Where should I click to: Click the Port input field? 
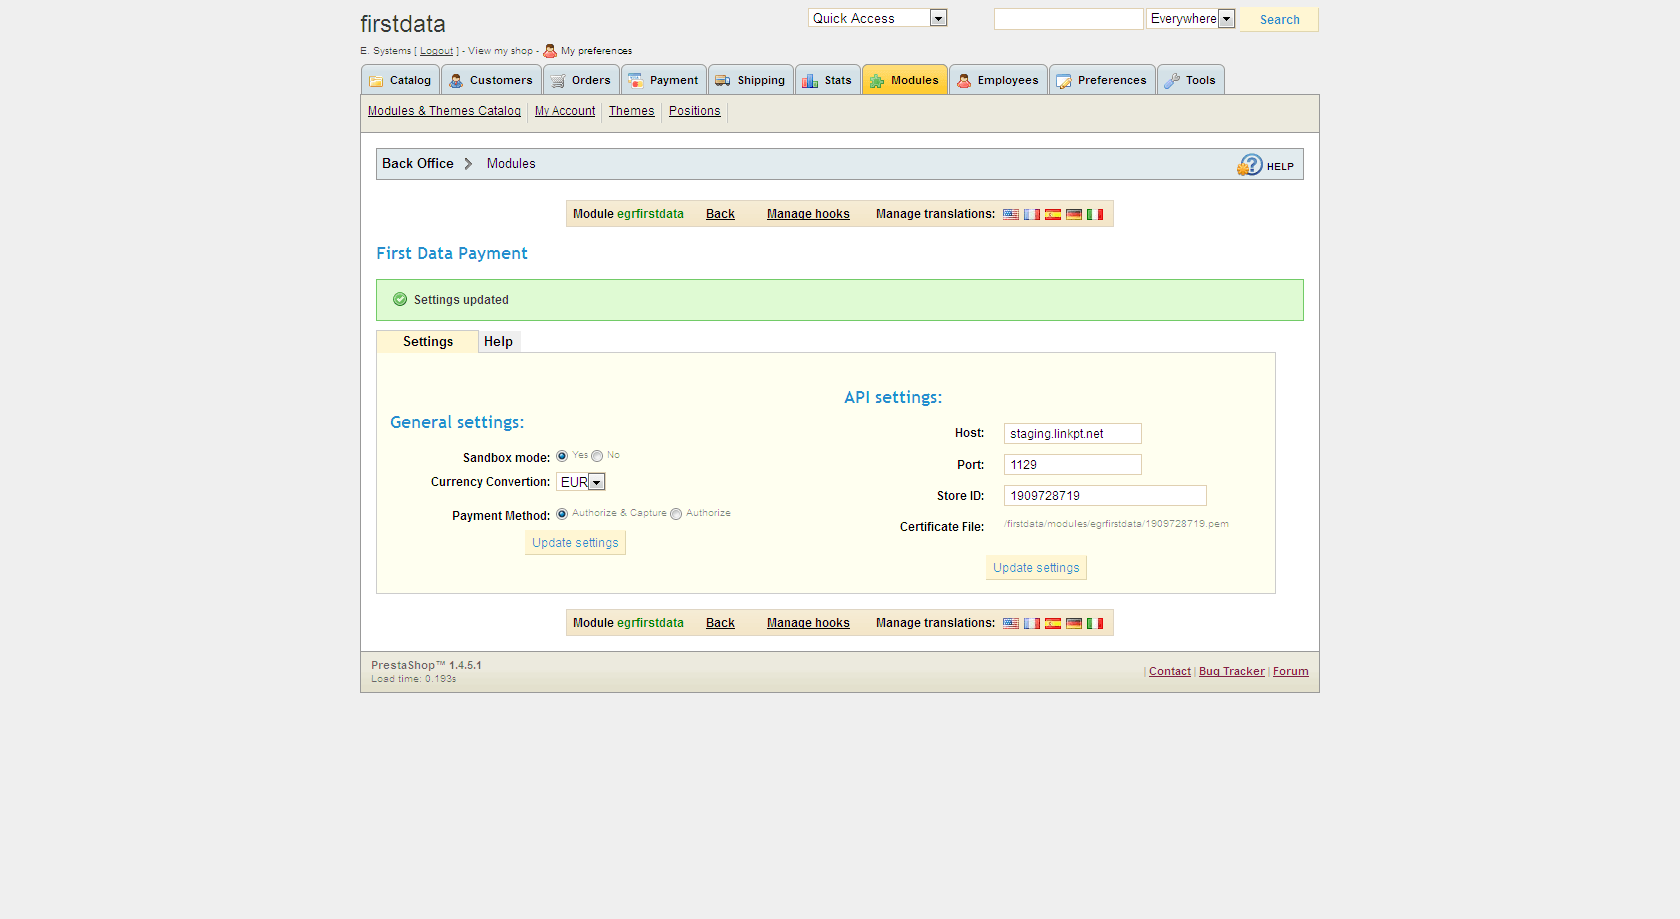1072,465
